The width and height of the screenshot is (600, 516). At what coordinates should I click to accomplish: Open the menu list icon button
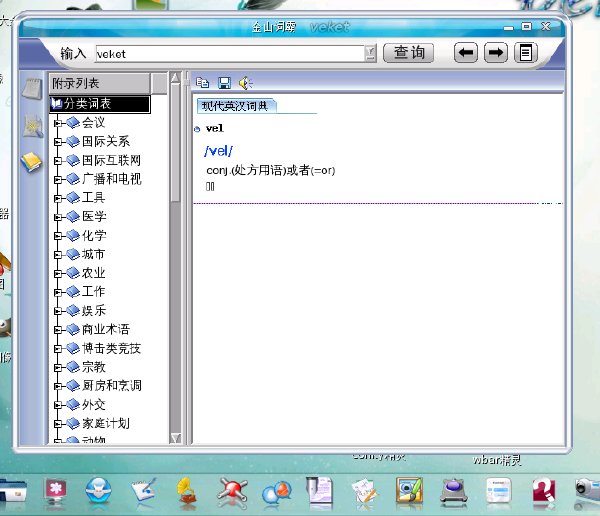click(x=526, y=52)
